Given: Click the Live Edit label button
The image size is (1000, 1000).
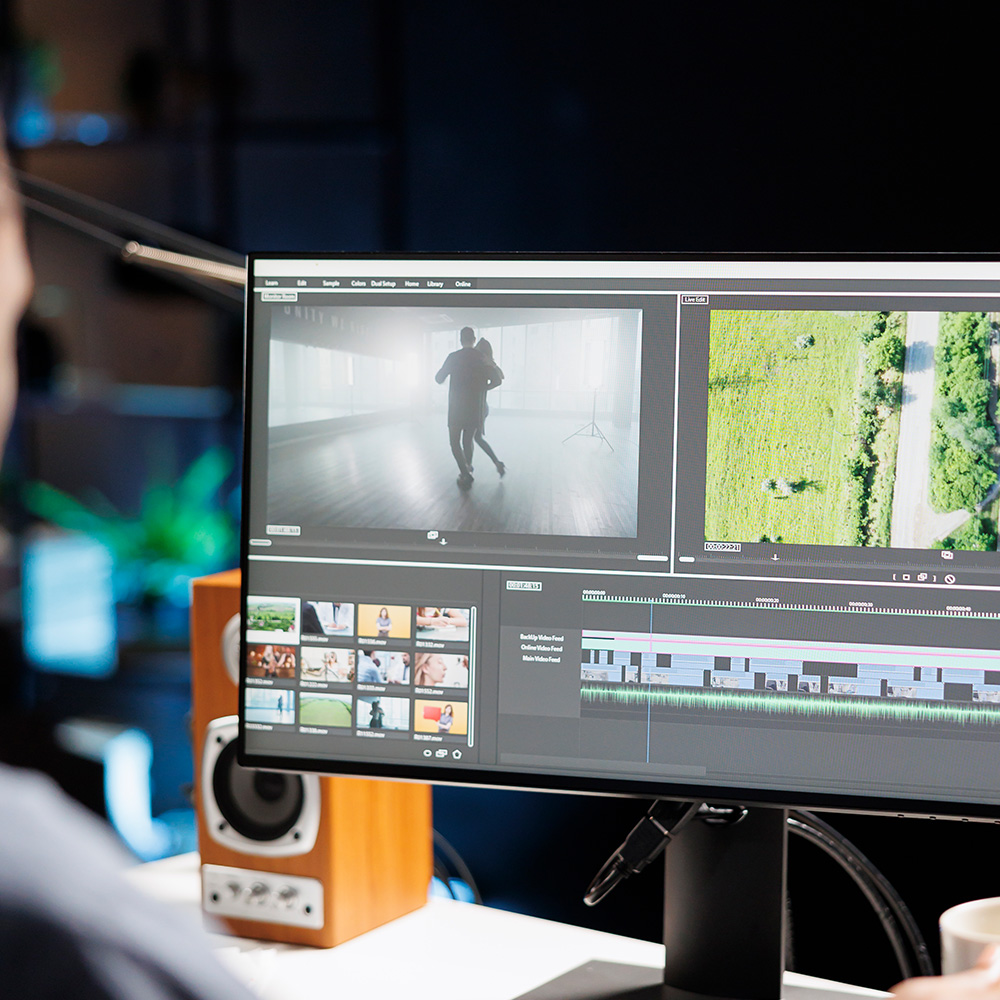Looking at the screenshot, I should pos(695,299).
